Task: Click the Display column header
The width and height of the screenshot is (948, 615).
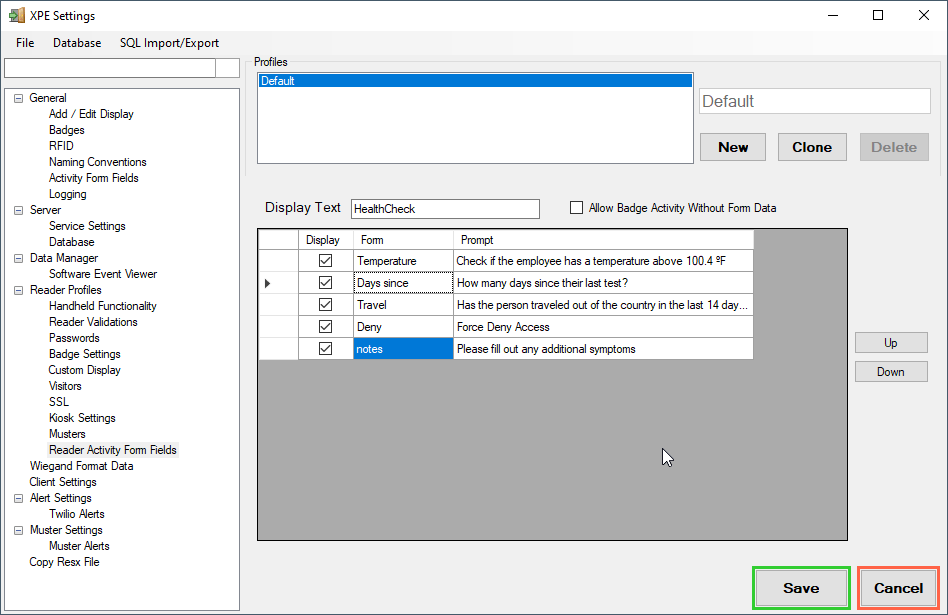Action: pos(326,240)
